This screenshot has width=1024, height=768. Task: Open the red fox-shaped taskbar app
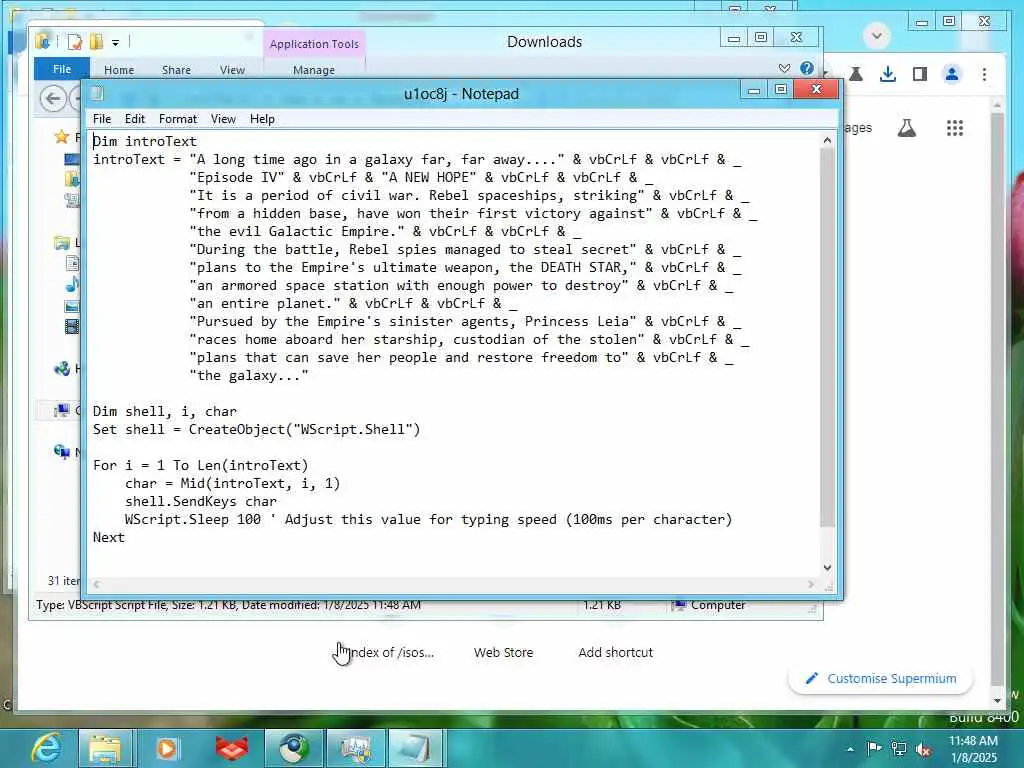(x=232, y=748)
